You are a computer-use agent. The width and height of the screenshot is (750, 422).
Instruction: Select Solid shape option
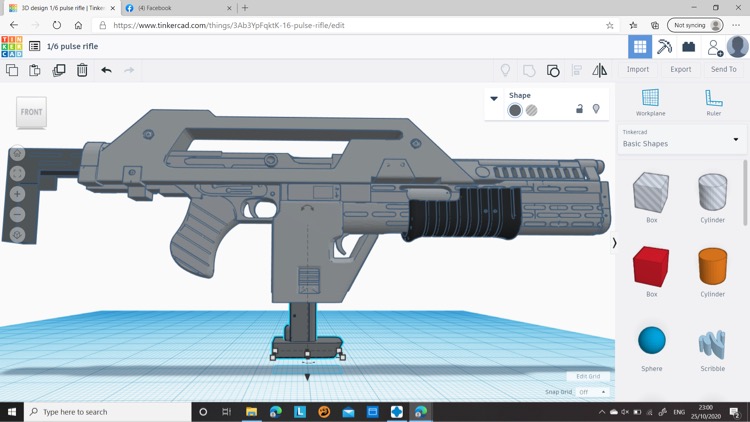(515, 110)
